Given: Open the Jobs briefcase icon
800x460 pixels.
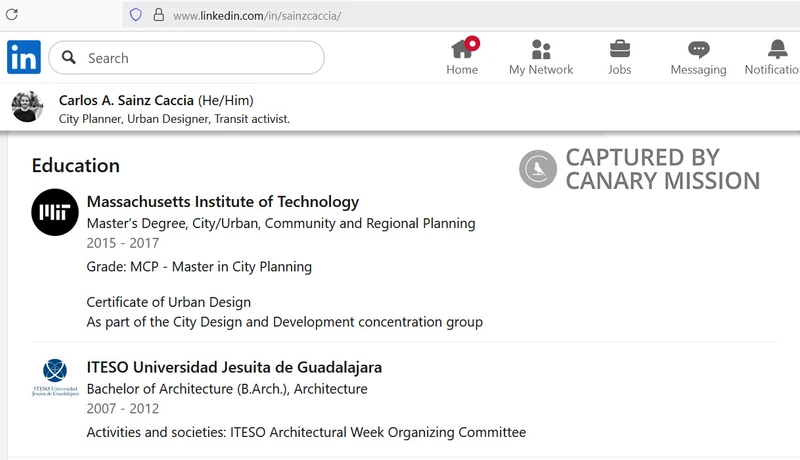Looking at the screenshot, I should point(620,50).
